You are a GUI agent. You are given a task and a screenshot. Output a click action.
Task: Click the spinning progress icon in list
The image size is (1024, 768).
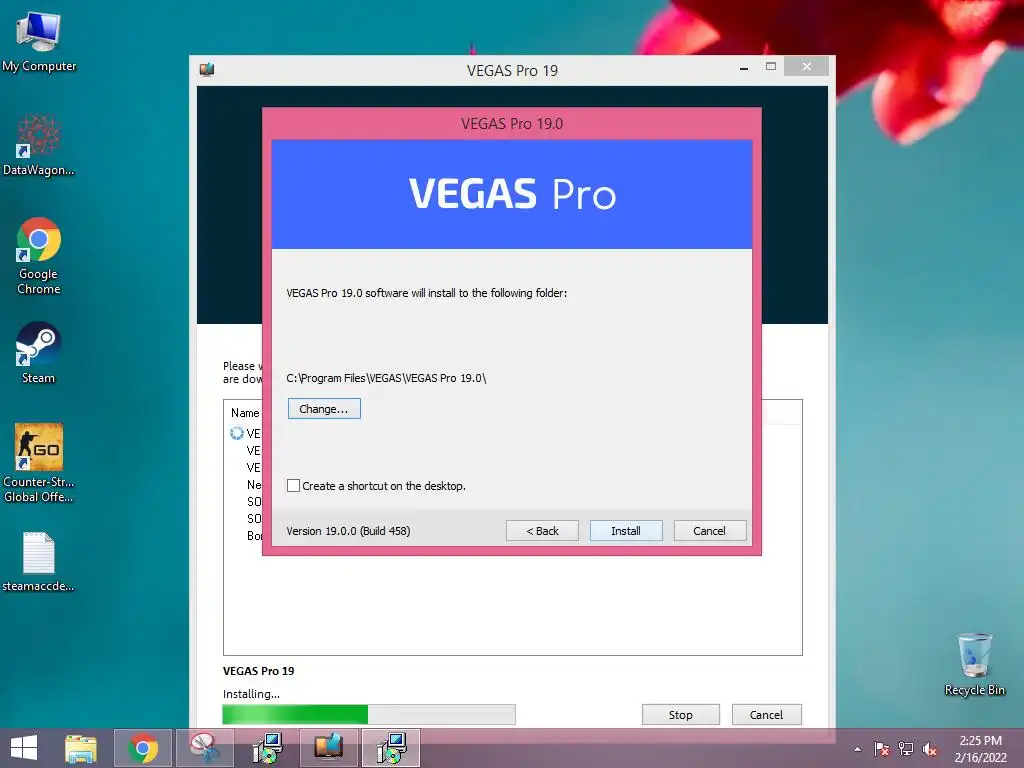[x=236, y=433]
